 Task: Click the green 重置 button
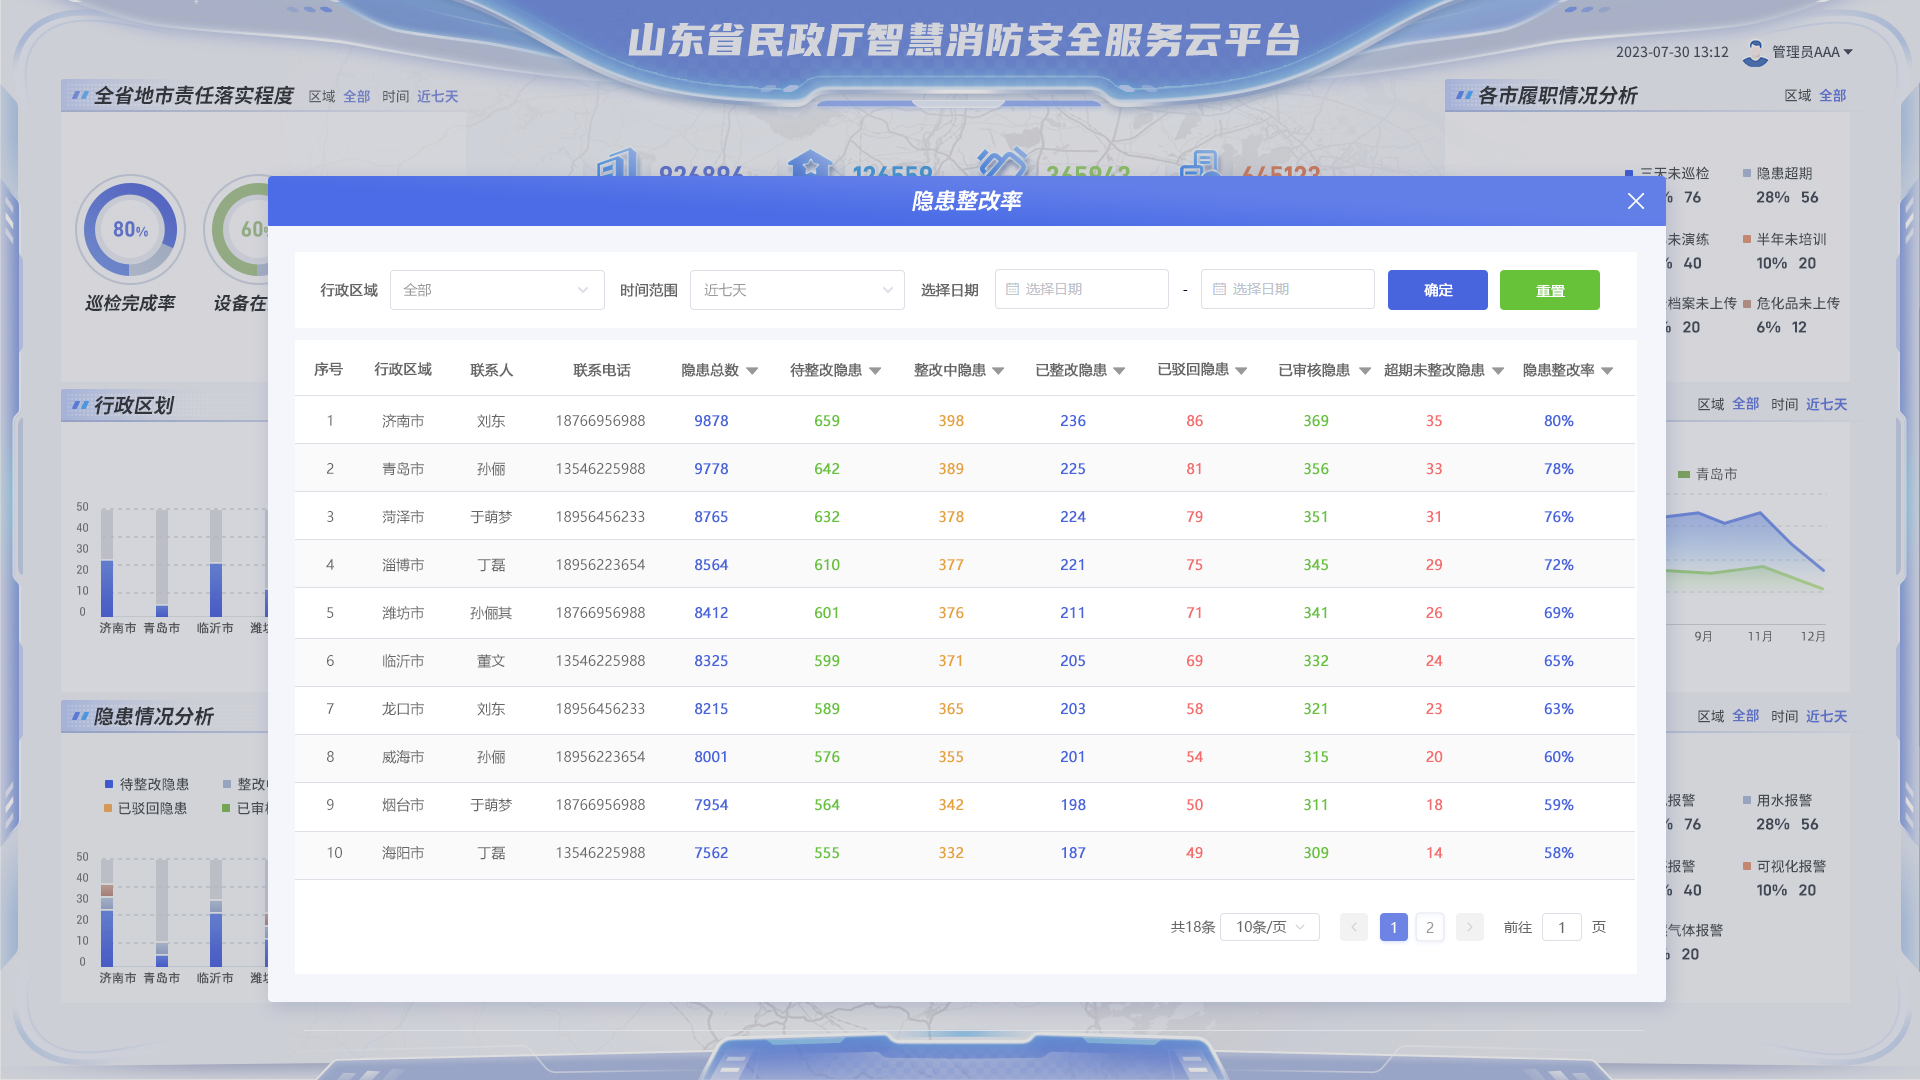tap(1549, 290)
